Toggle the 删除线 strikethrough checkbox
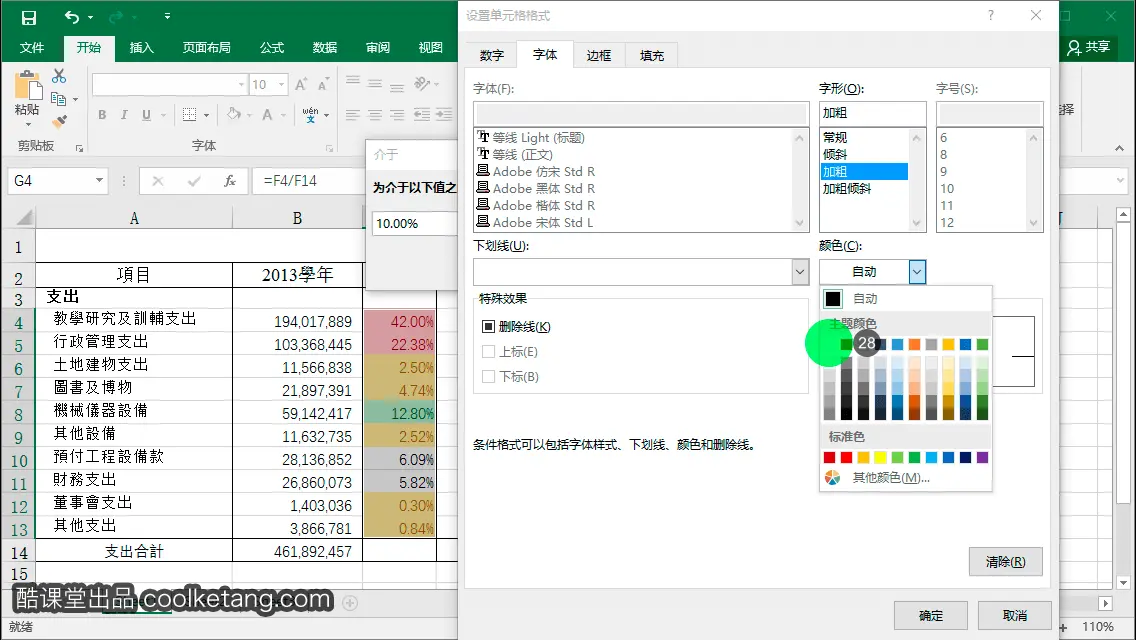1136x640 pixels. (x=488, y=327)
